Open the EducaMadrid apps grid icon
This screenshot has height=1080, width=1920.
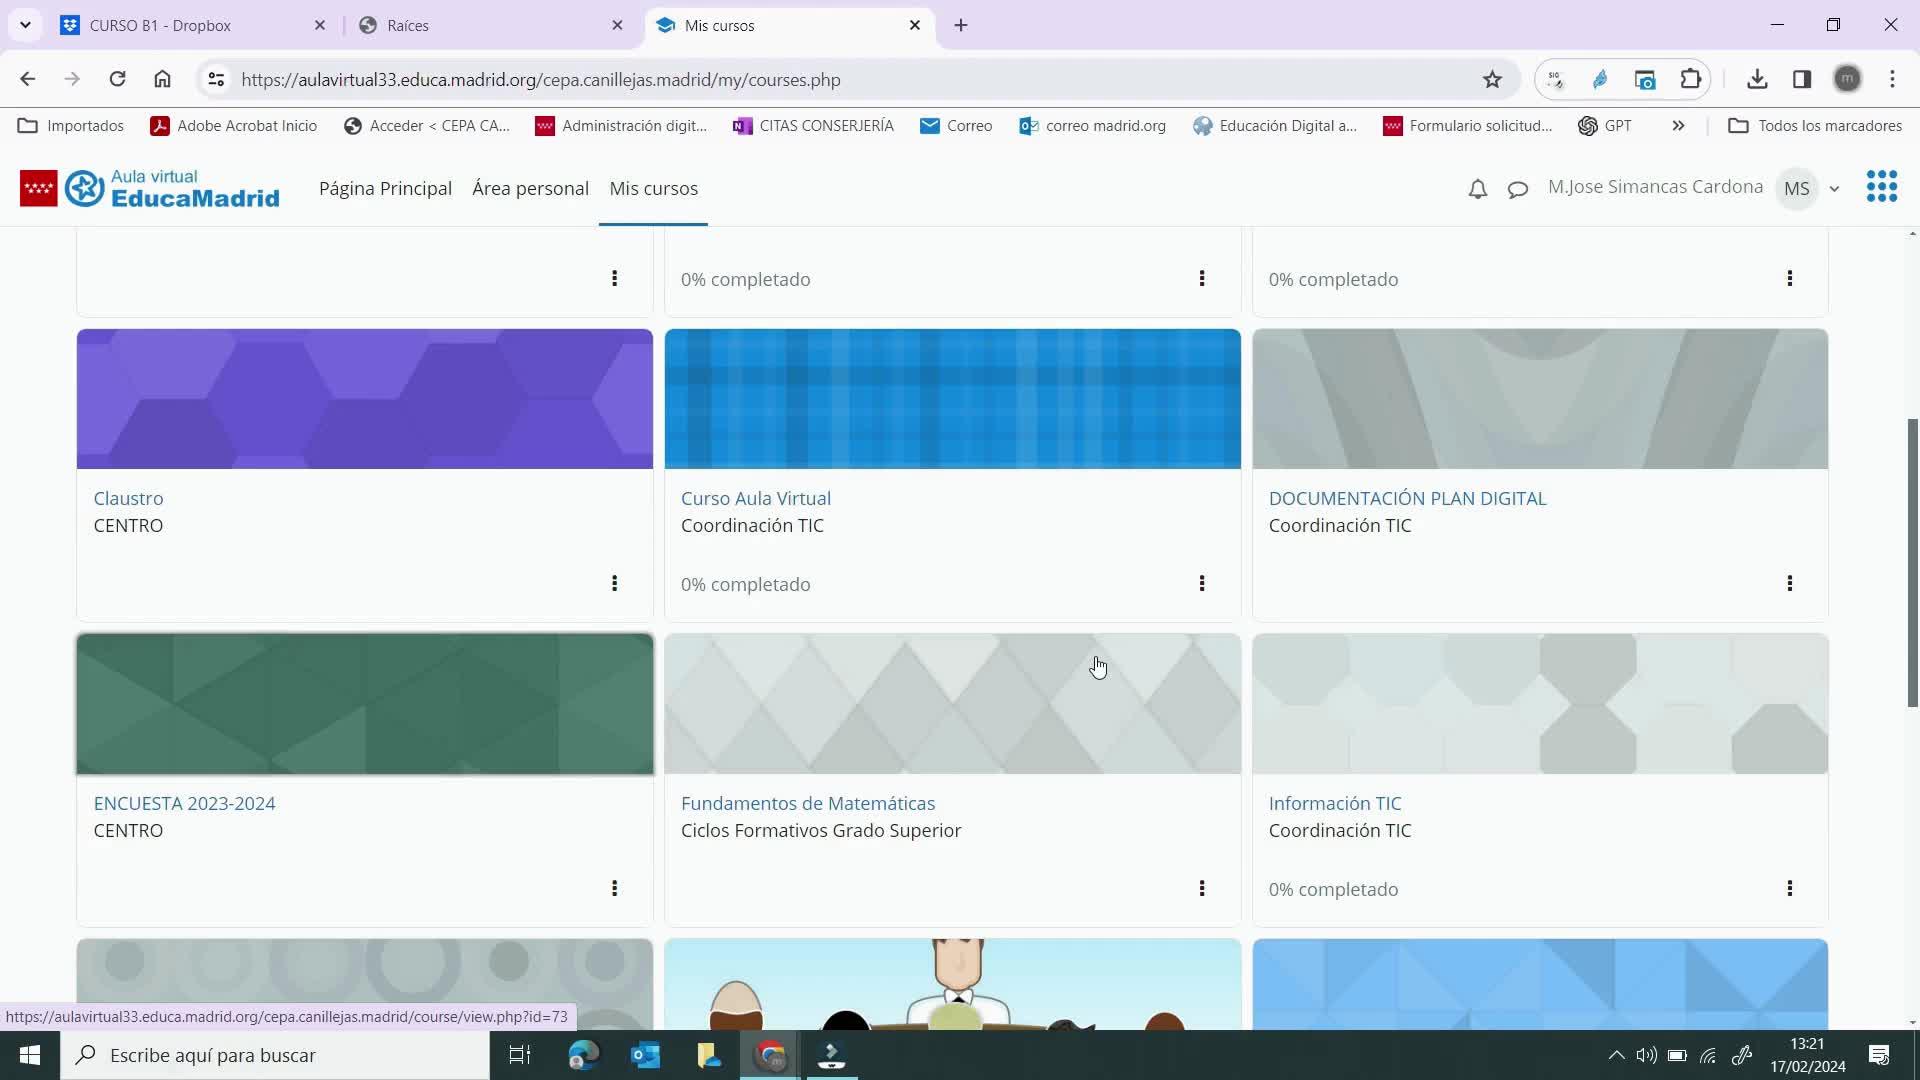pos(1881,187)
